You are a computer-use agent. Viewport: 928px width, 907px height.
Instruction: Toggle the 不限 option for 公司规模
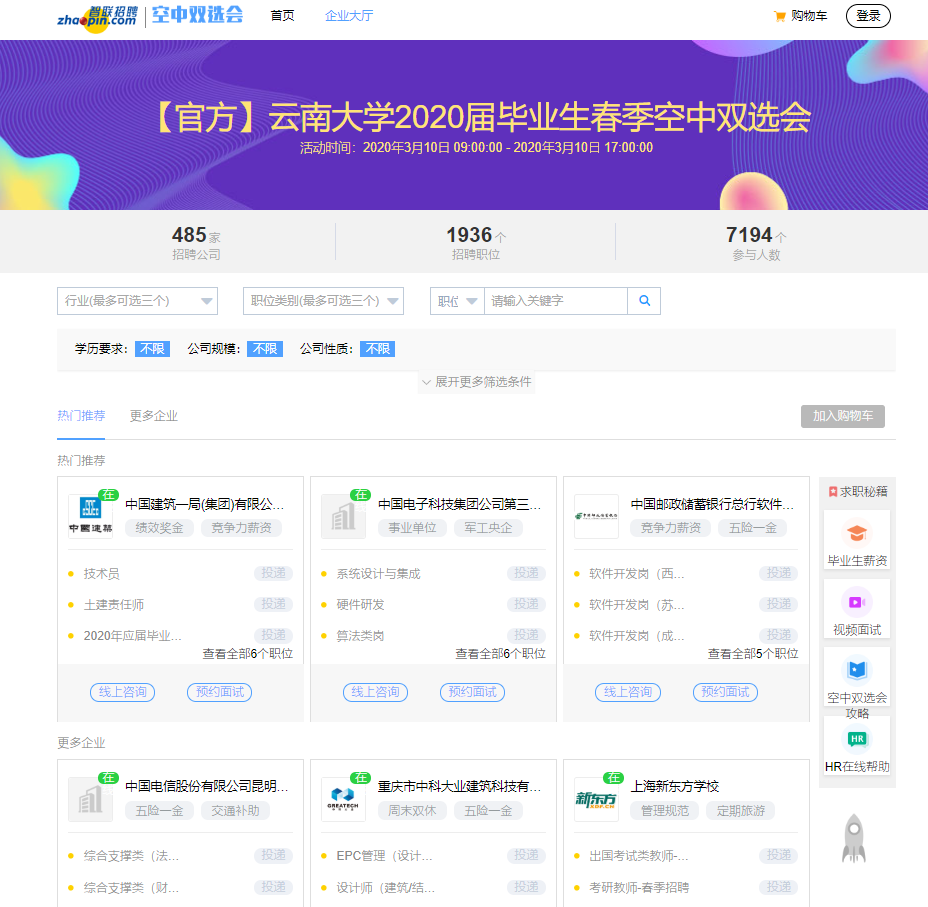point(265,349)
